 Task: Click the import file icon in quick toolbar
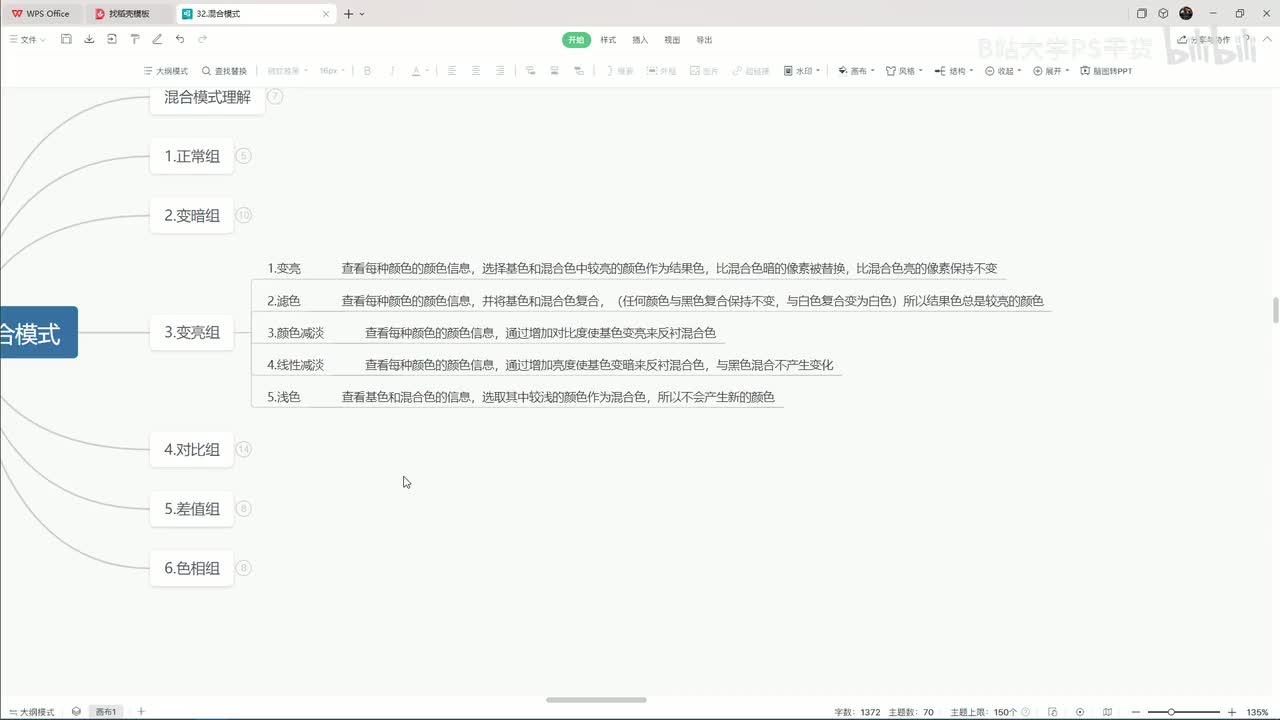tap(111, 39)
